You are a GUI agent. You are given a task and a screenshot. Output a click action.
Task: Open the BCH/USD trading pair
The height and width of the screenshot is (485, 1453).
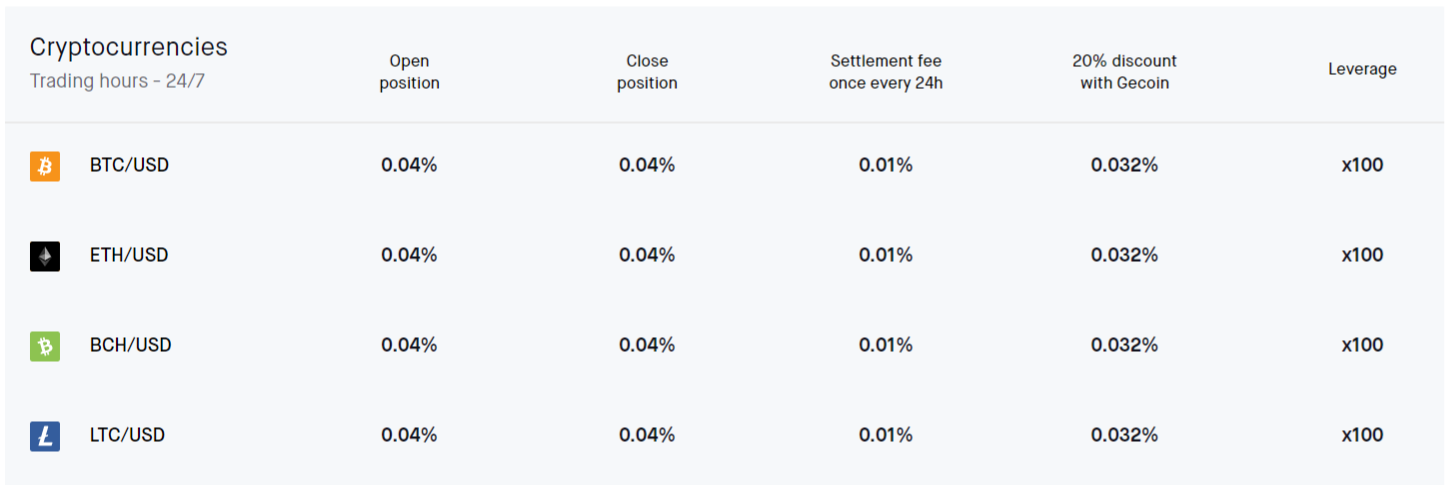point(131,345)
